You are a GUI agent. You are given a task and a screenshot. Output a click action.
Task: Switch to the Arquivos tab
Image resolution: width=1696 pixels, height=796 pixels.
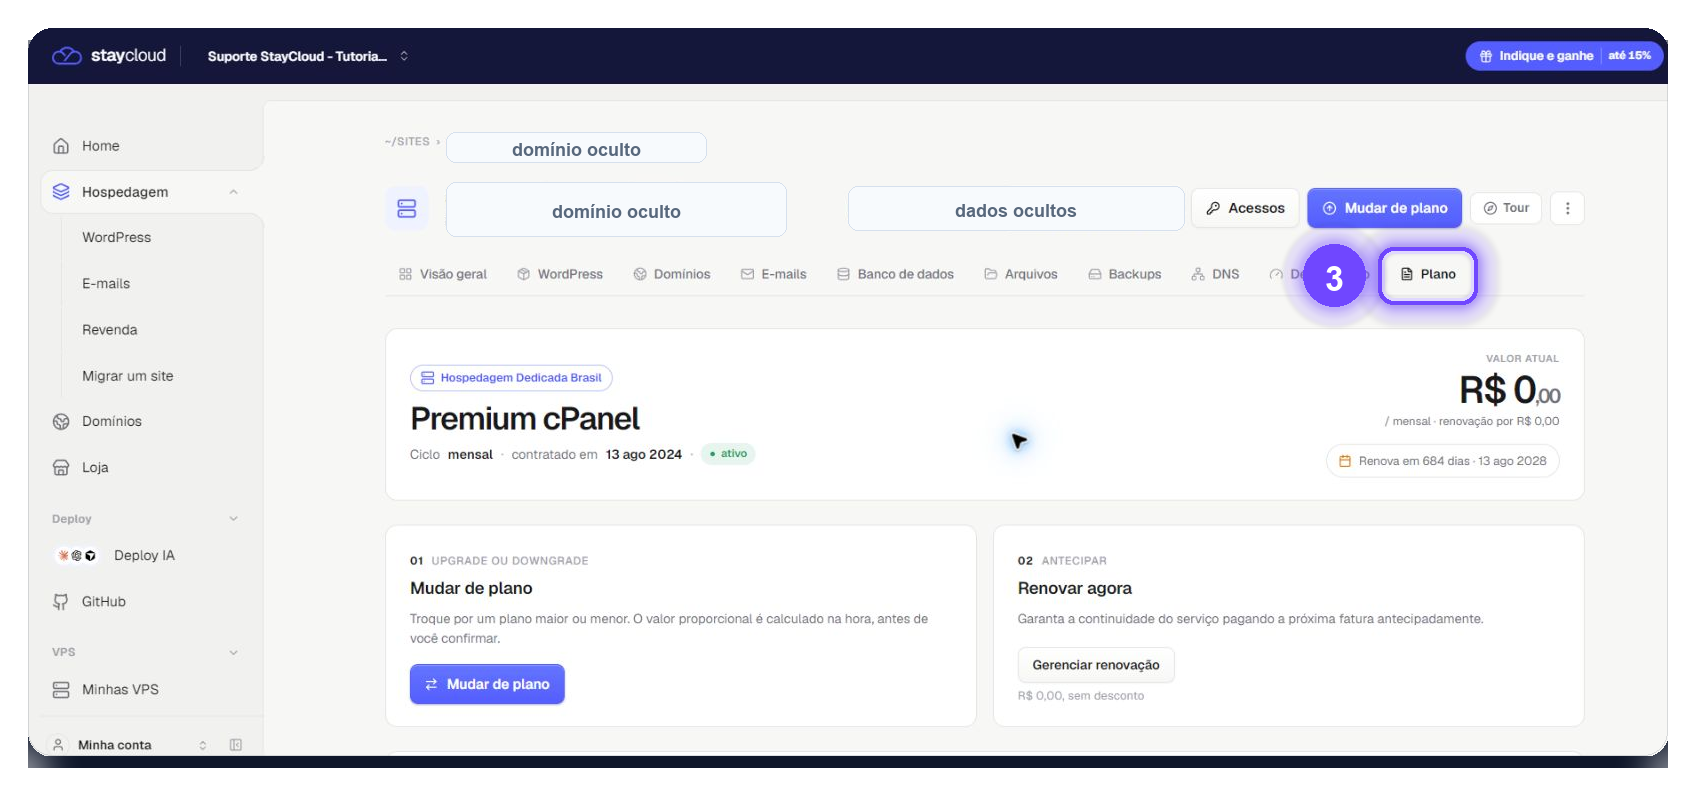coord(1020,274)
